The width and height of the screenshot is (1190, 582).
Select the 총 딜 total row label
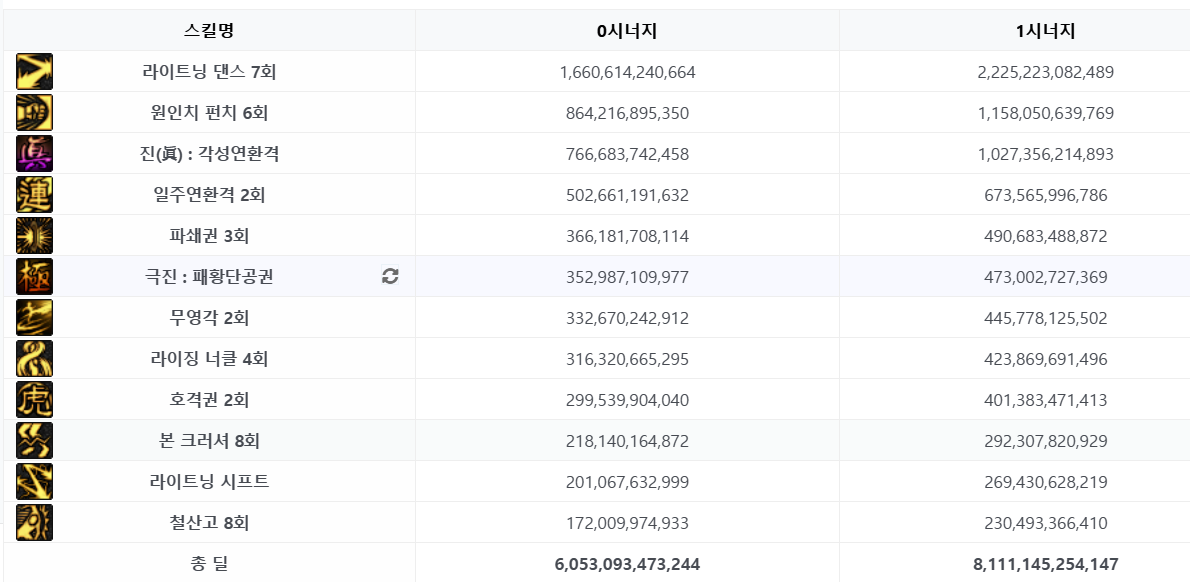[209, 565]
